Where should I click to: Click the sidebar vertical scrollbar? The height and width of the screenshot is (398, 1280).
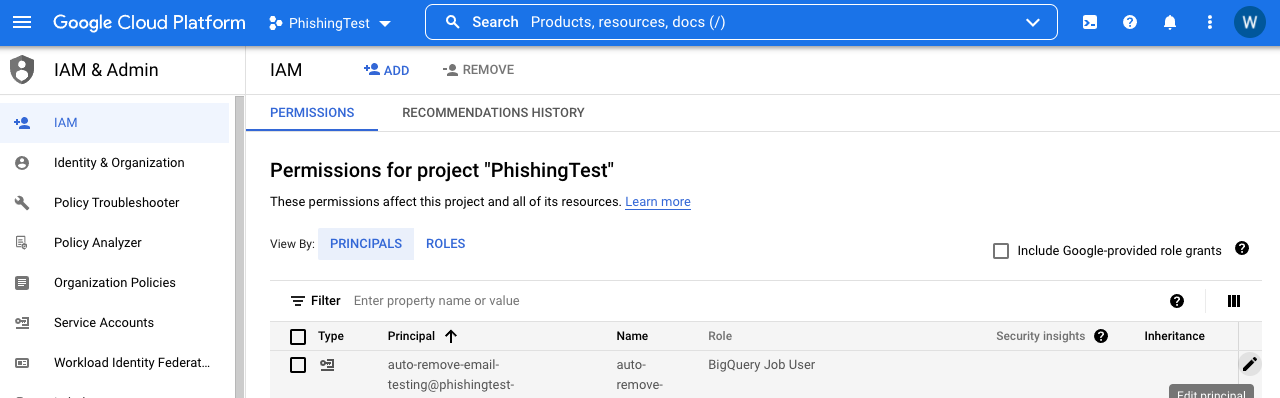point(239,247)
